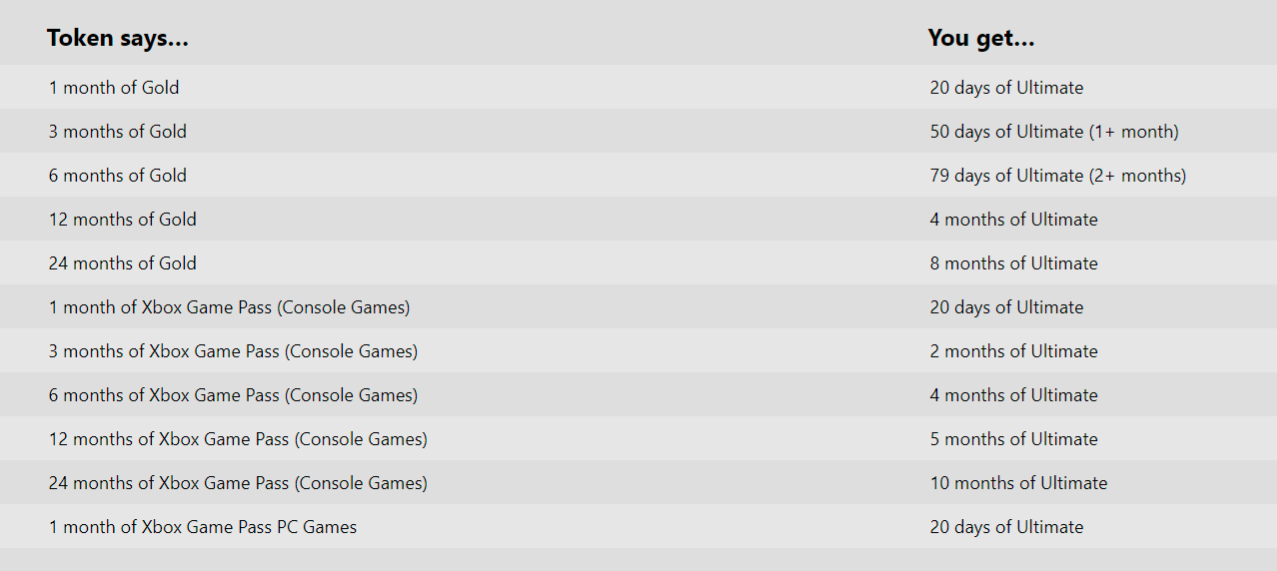Select the '10 months of Ultimate' value
The height and width of the screenshot is (571, 1277).
(1018, 483)
